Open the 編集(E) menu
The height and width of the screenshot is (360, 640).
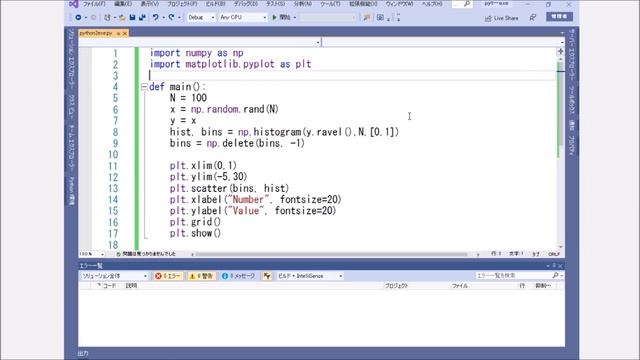point(122,4)
